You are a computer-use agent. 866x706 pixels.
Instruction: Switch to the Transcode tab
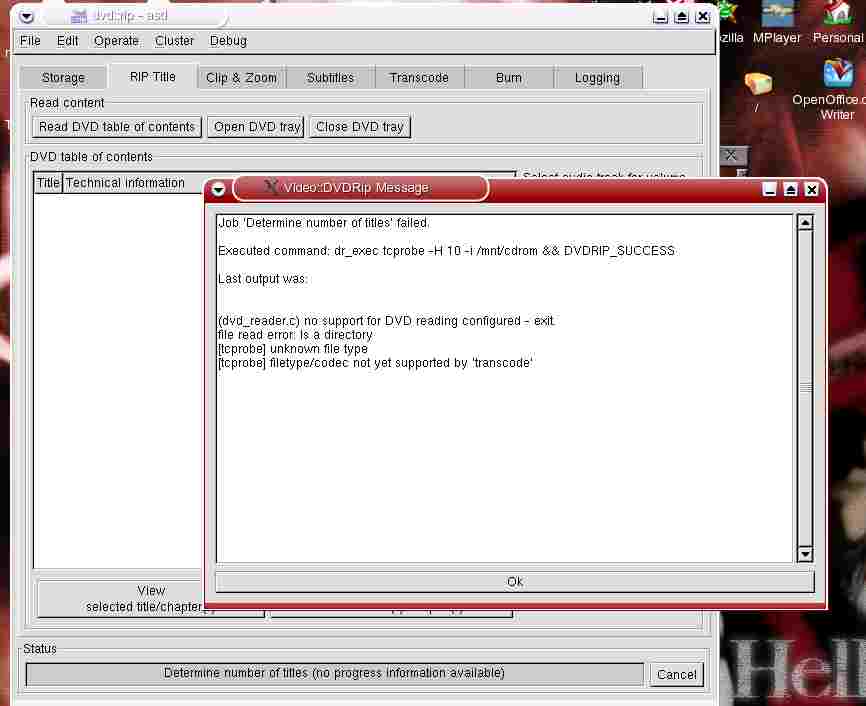(x=419, y=78)
